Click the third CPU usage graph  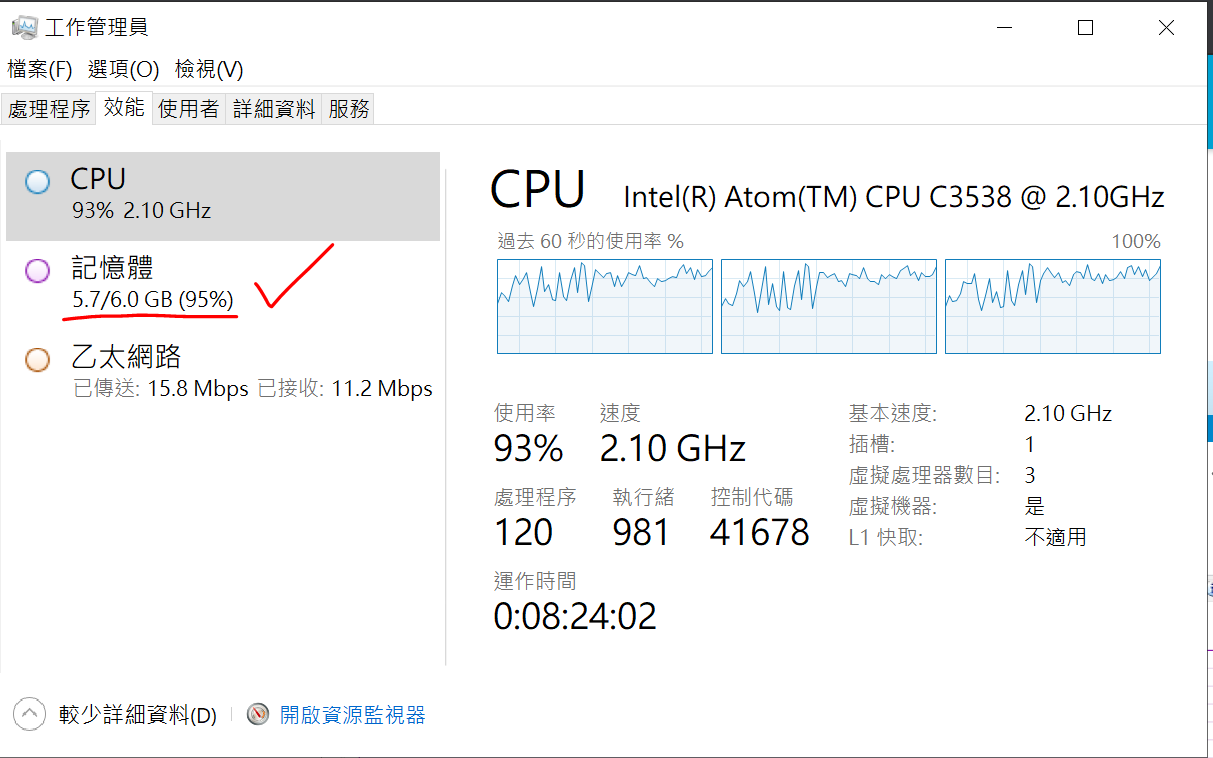coord(1053,306)
